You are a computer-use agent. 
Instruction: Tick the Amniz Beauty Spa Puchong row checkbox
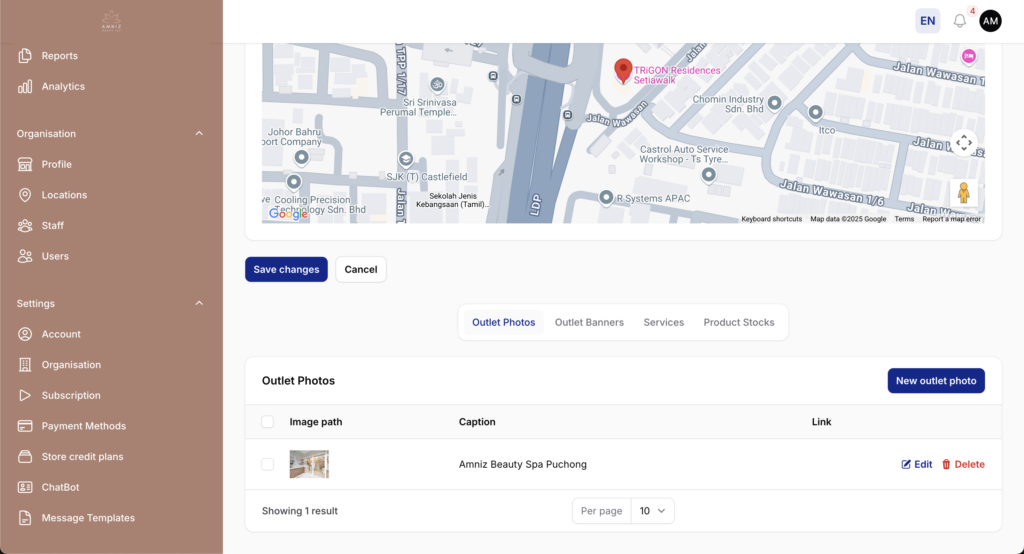(x=267, y=464)
